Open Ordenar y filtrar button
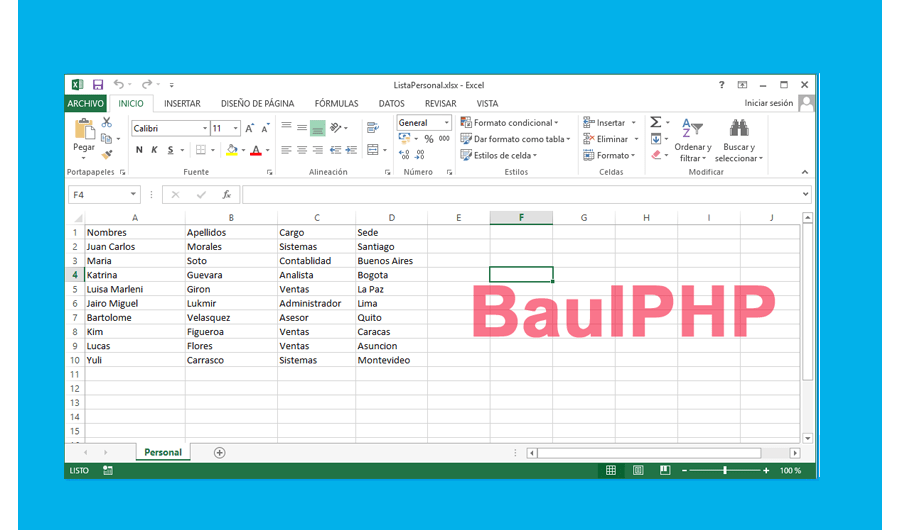This screenshot has height=530, width=900. (x=693, y=140)
